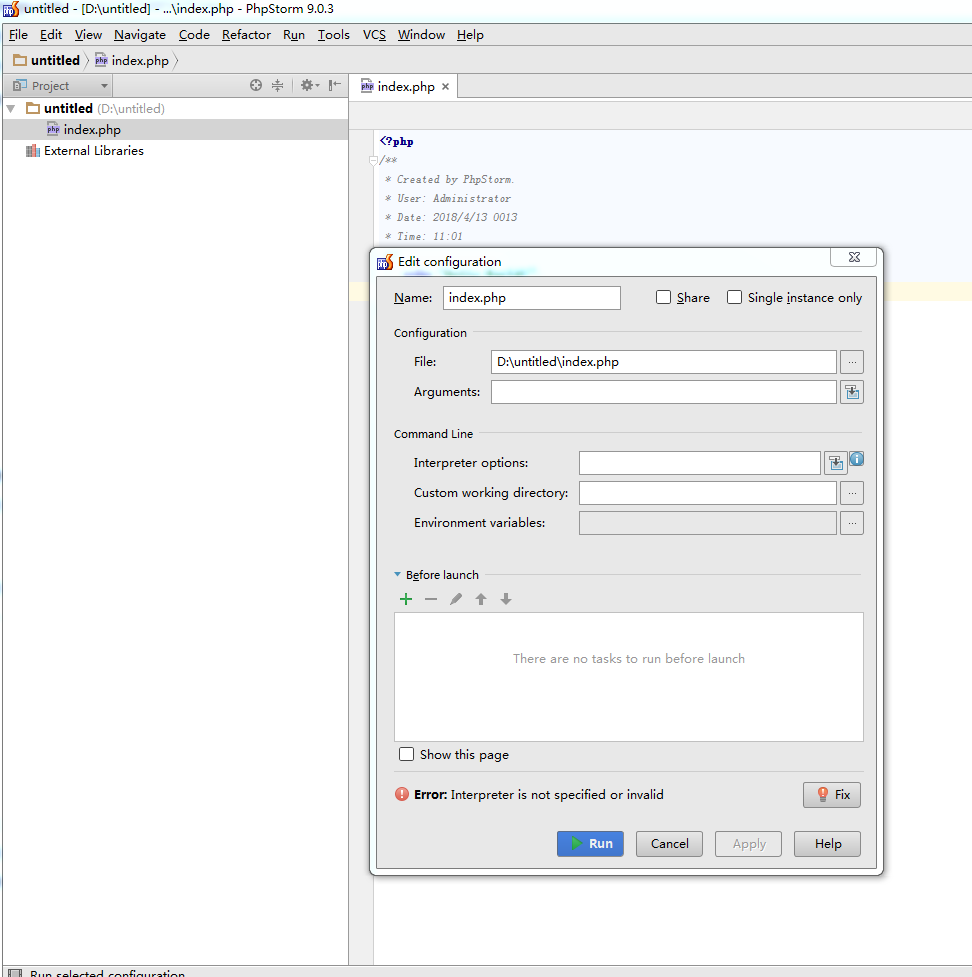The image size is (972, 977).
Task: Open the Run menu
Action: [293, 35]
